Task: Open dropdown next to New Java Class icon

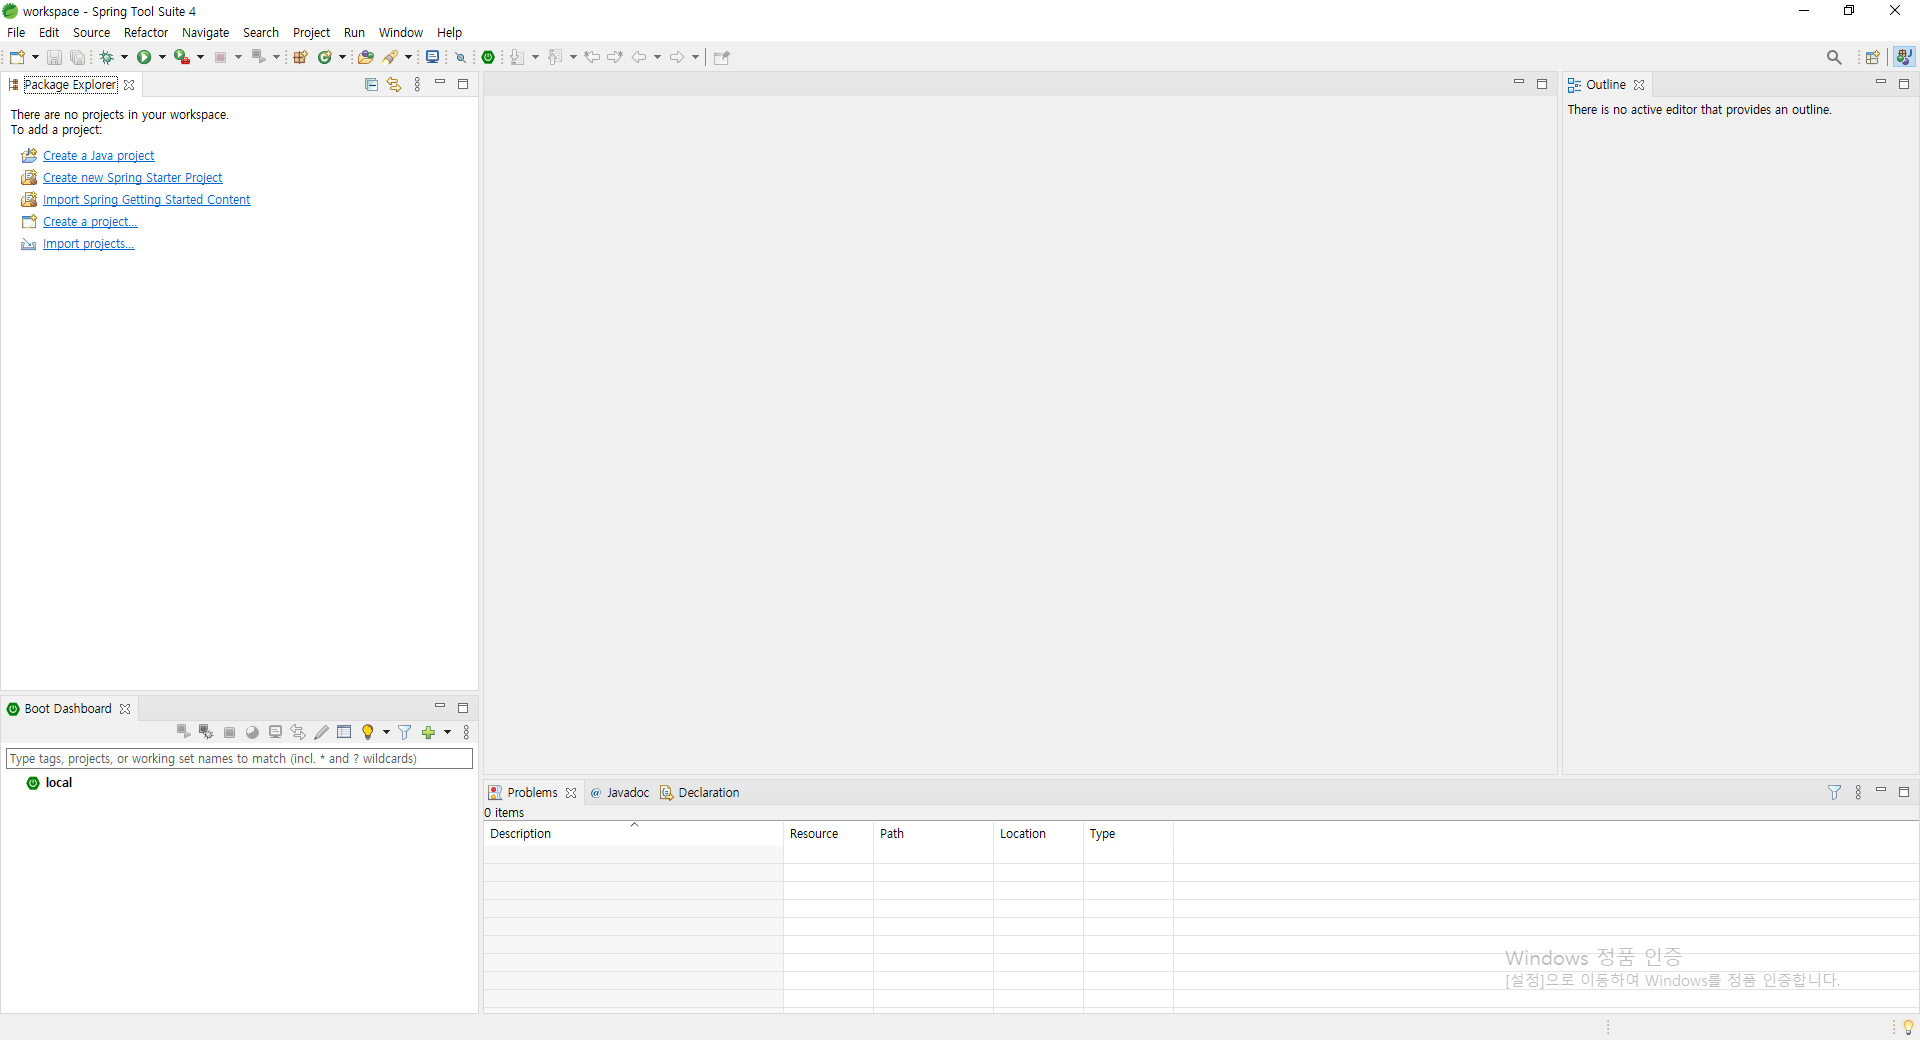Action: (342, 57)
